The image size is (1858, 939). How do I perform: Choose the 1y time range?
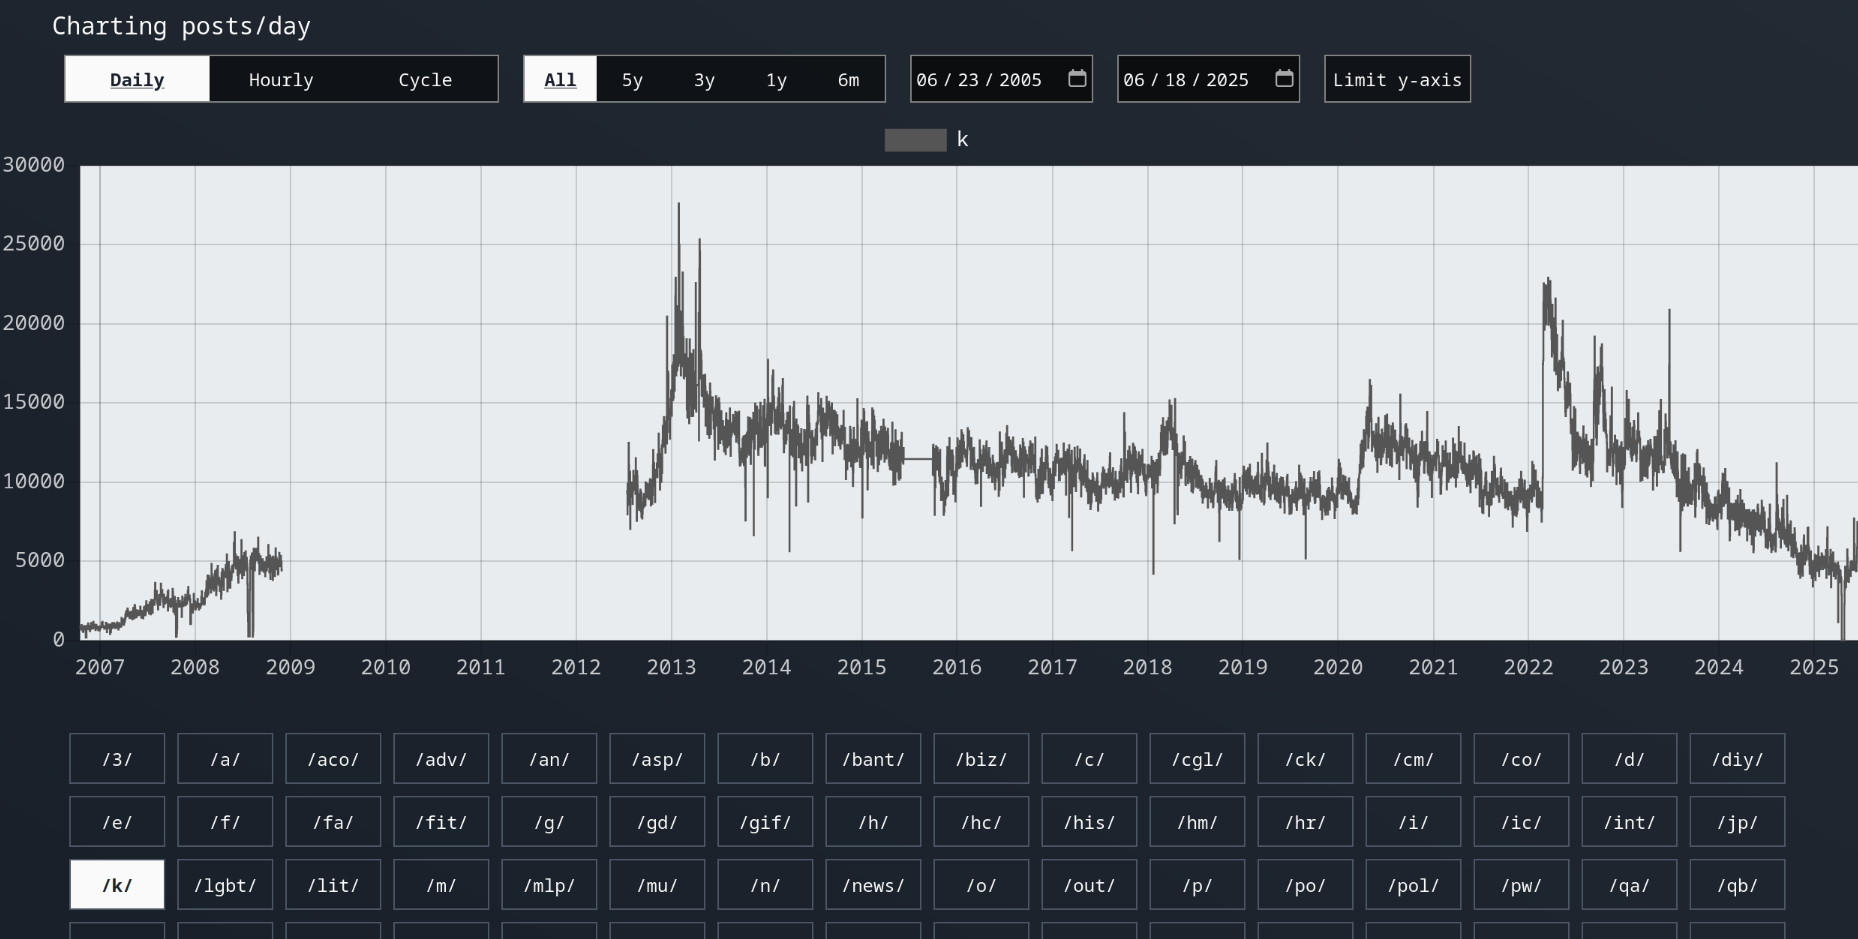coord(776,79)
